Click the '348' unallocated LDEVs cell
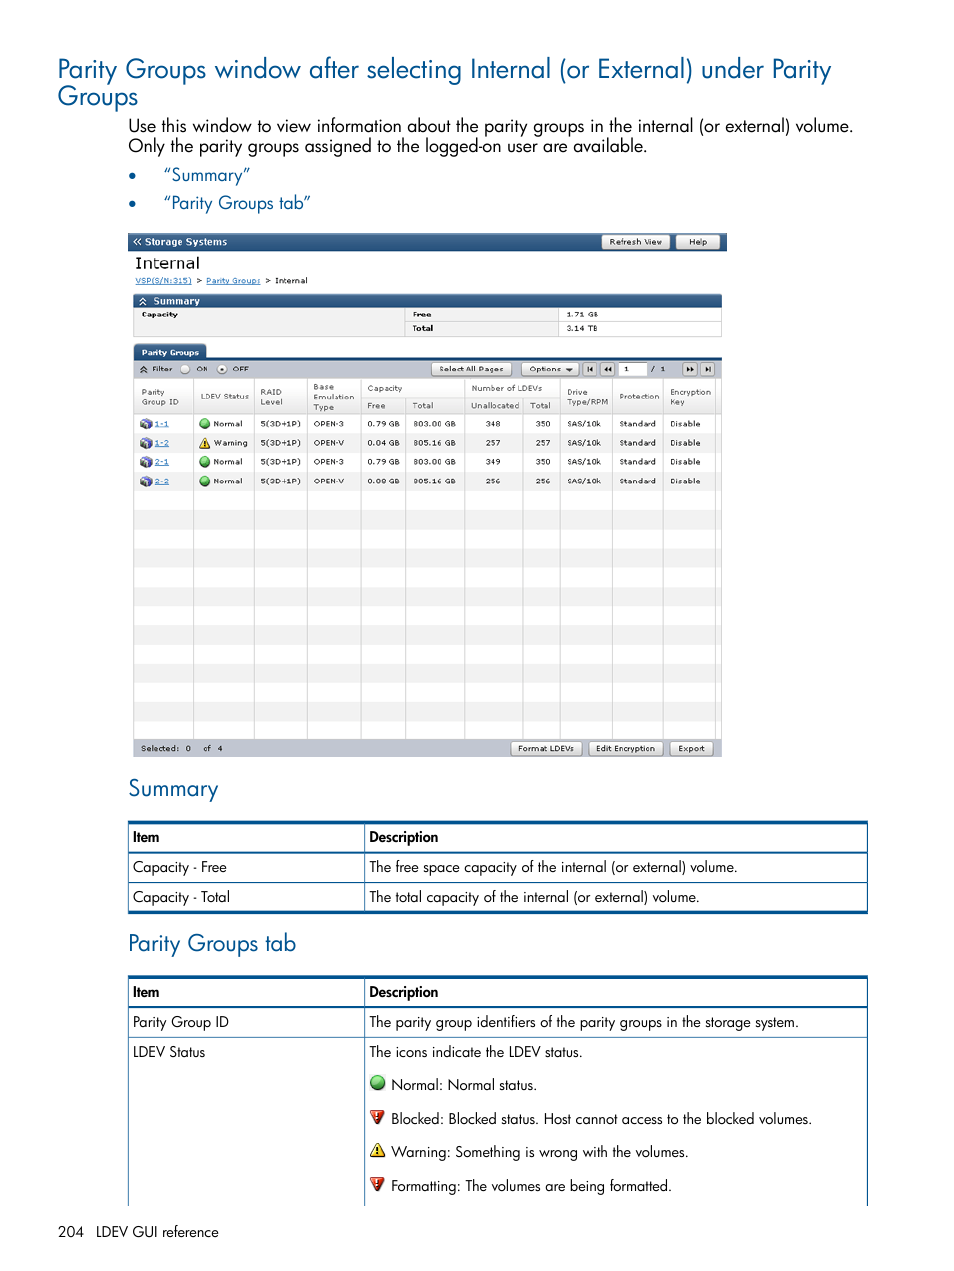The width and height of the screenshot is (954, 1271). pyautogui.click(x=493, y=424)
